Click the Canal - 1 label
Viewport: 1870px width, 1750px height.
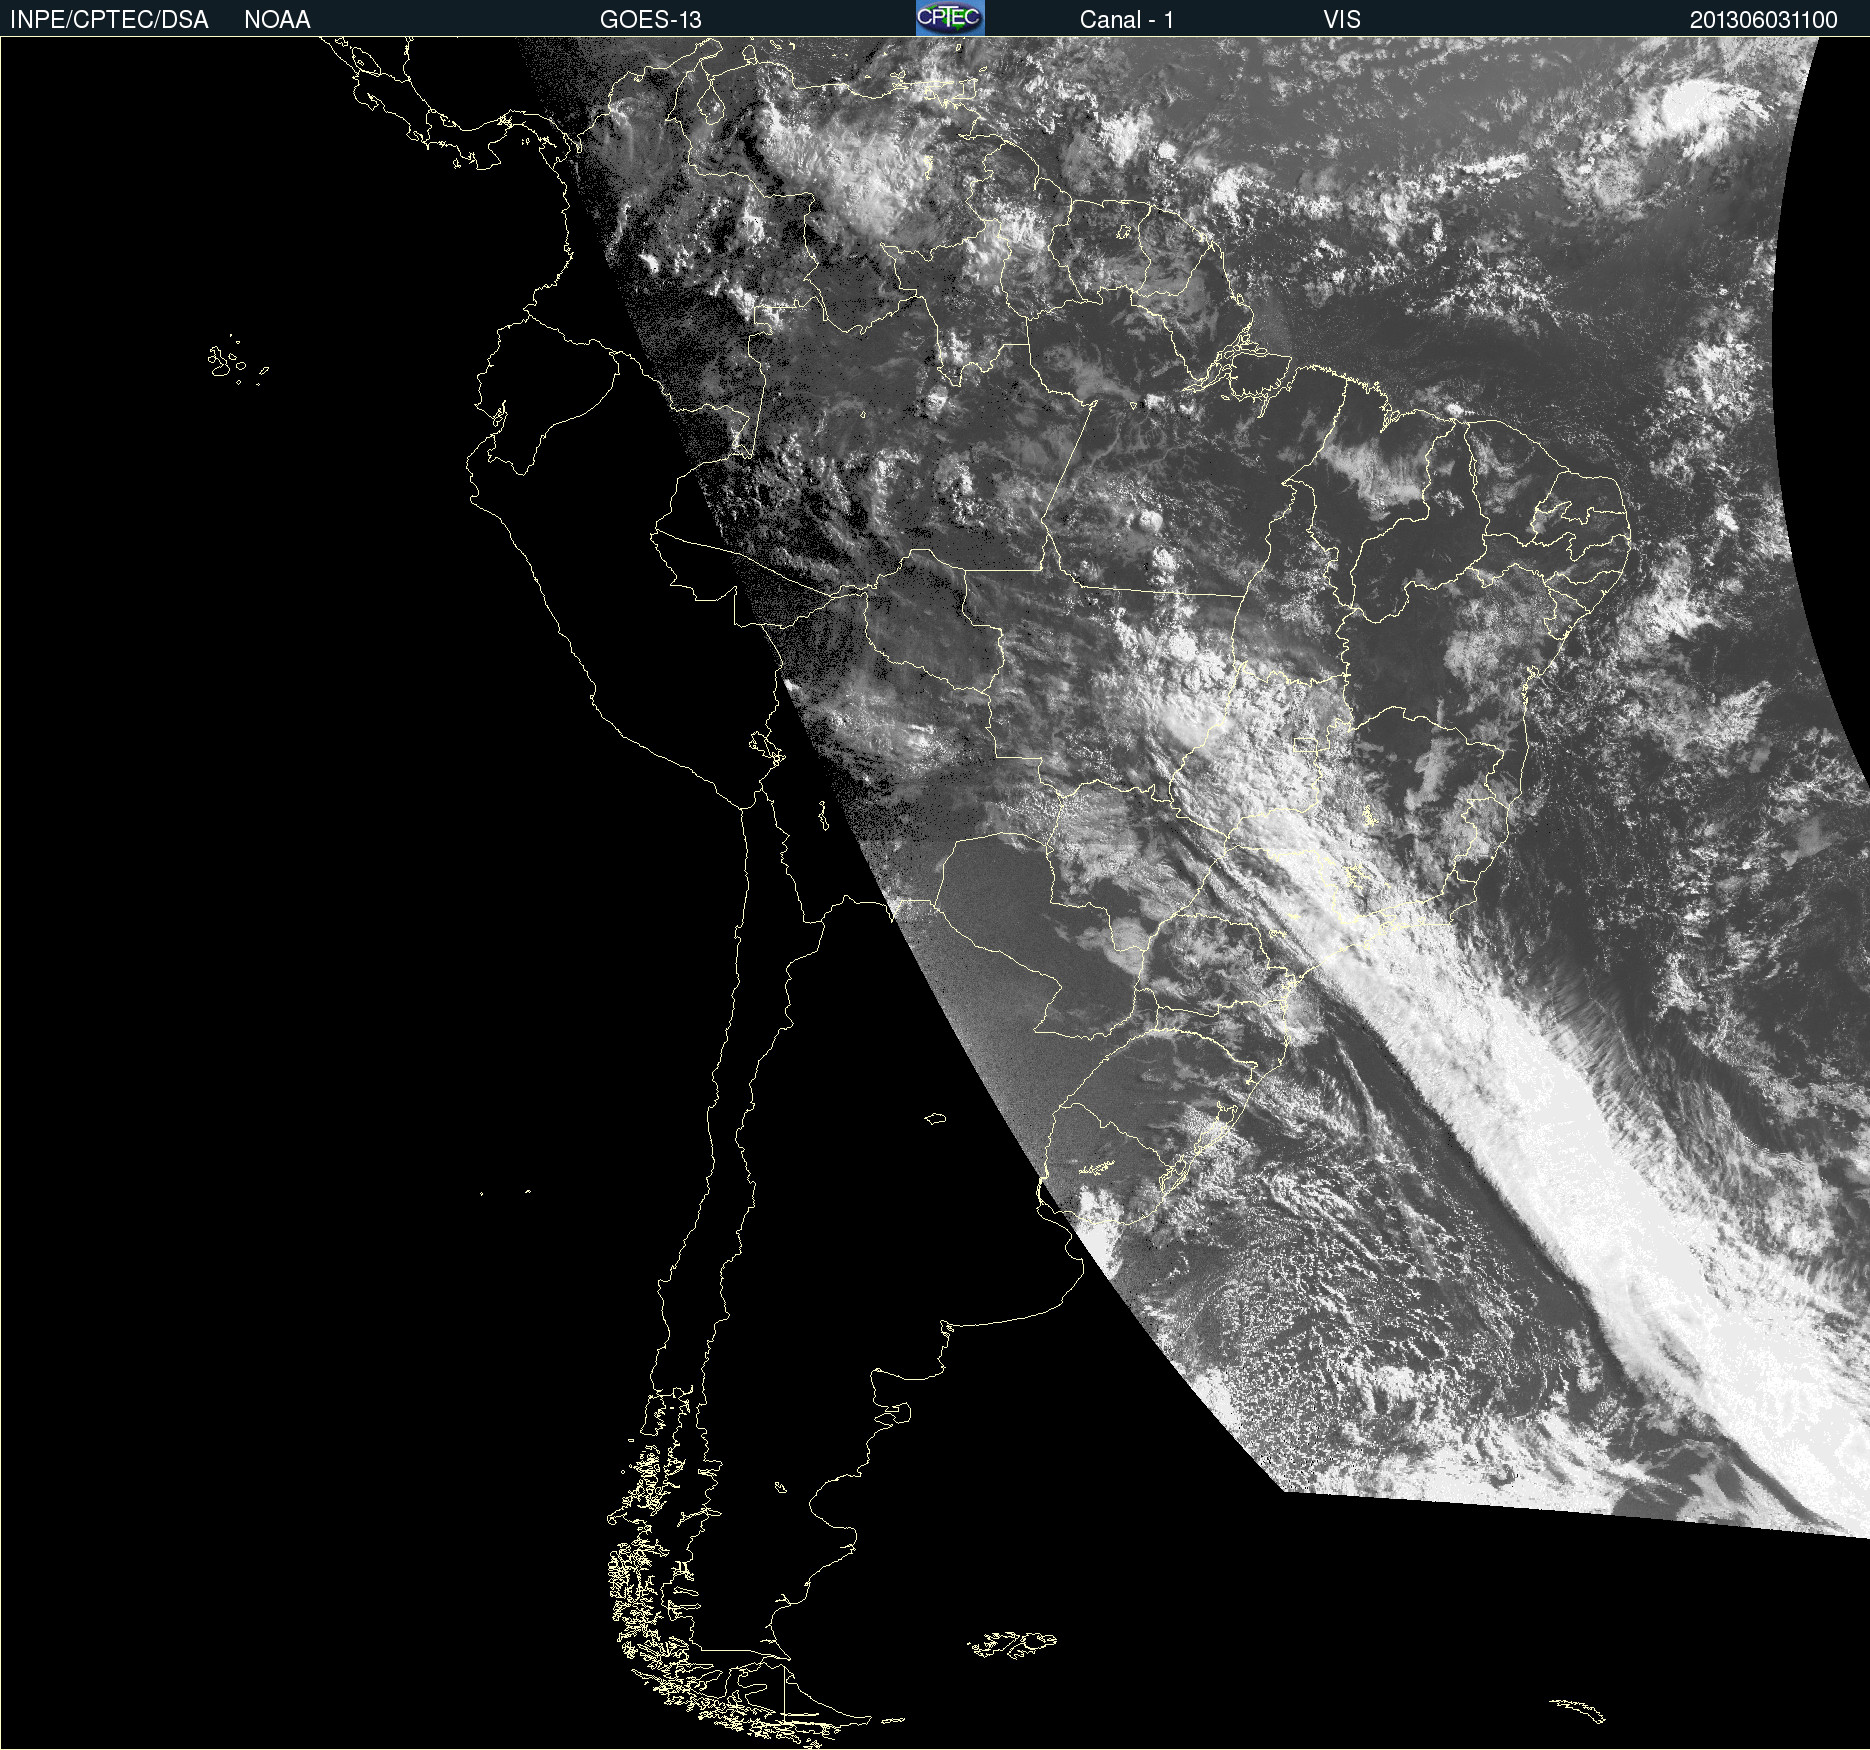[x=1127, y=20]
